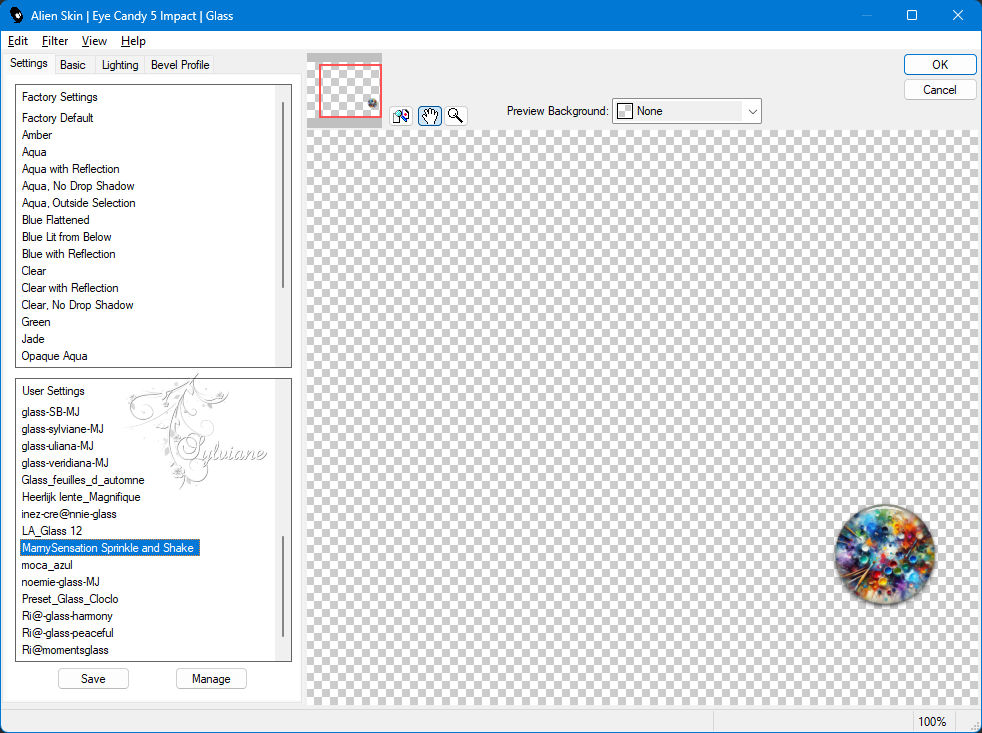
Task: Select the Green preset
Action: (x=36, y=321)
